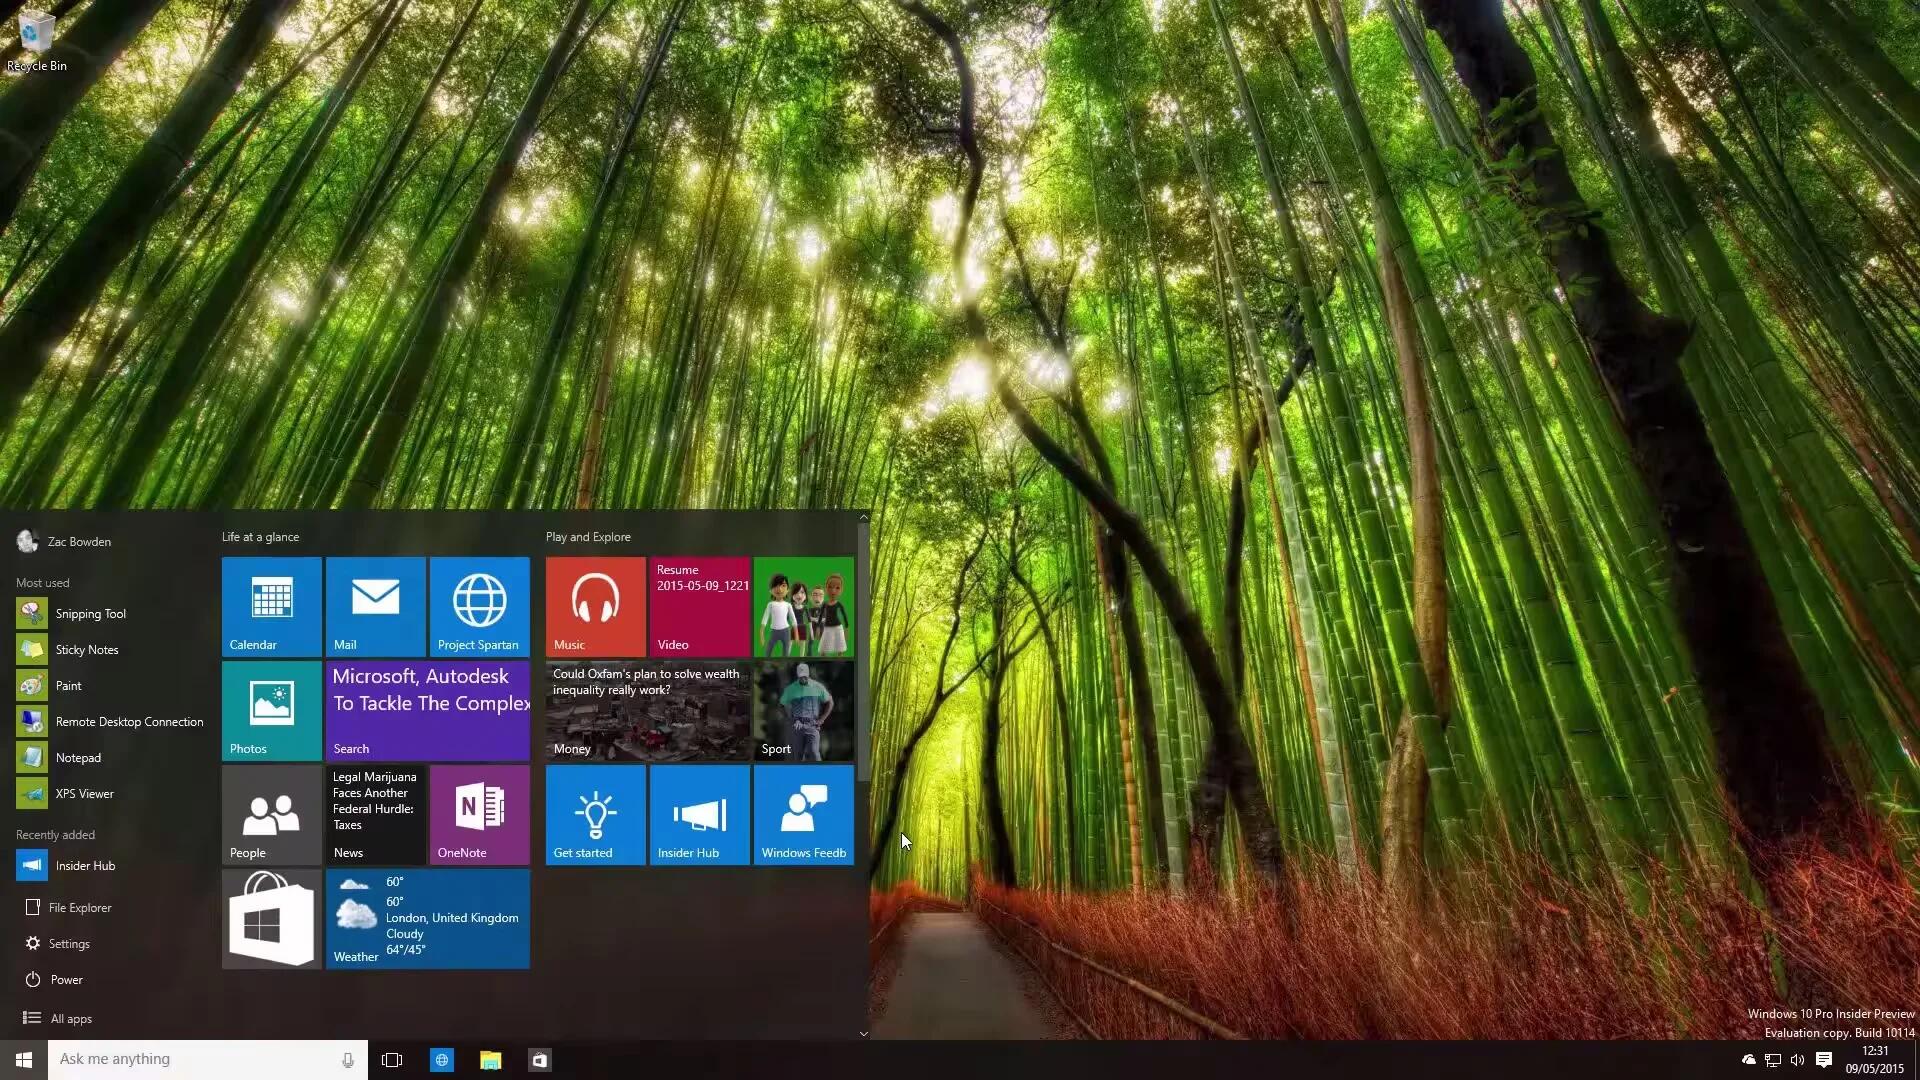Viewport: 1920px width, 1080px height.
Task: Click the taskbar clock showing 12:31
Action: click(x=1875, y=1060)
